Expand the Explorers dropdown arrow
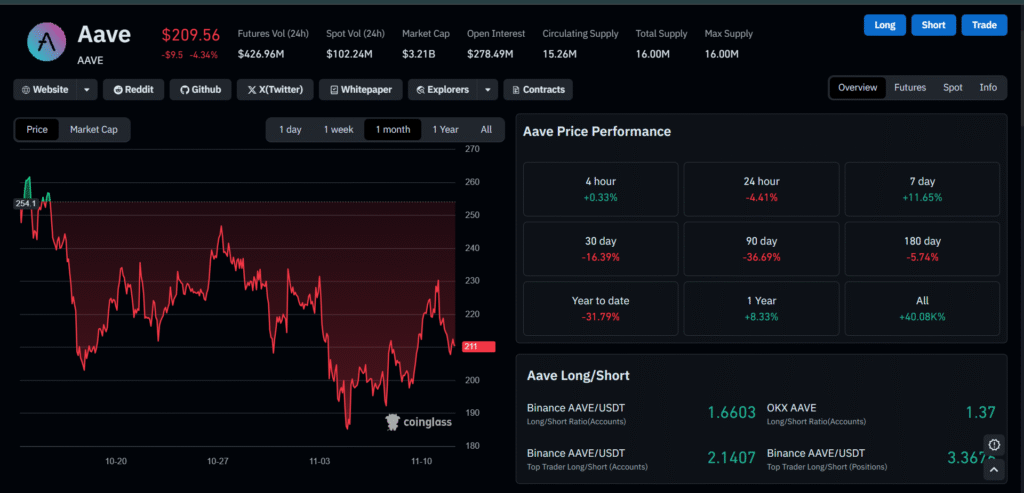This screenshot has width=1024, height=493. 487,89
